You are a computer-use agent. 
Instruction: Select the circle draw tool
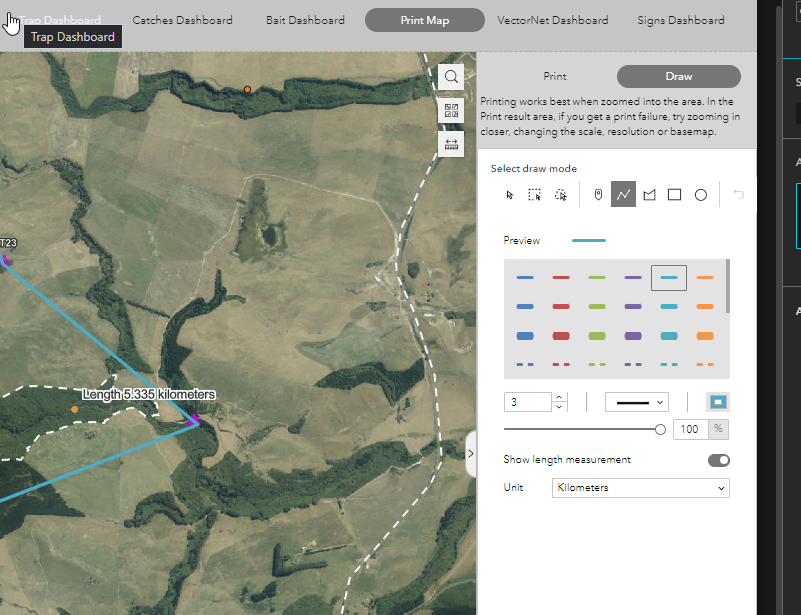(701, 195)
